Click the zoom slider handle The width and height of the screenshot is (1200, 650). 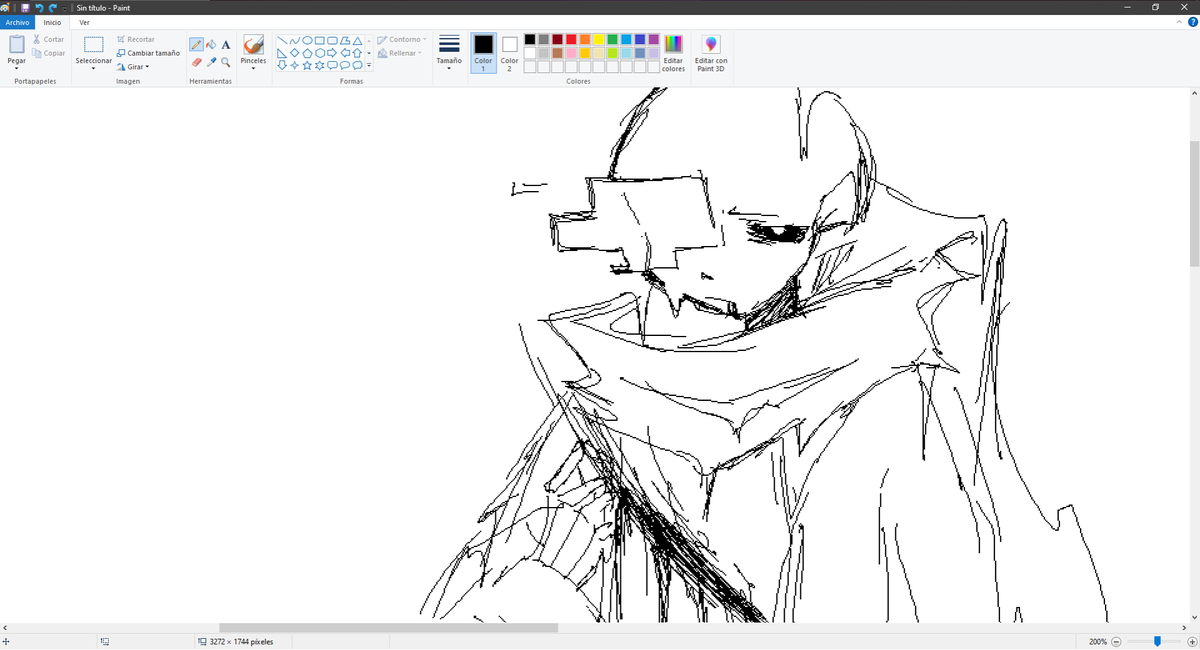(1157, 641)
